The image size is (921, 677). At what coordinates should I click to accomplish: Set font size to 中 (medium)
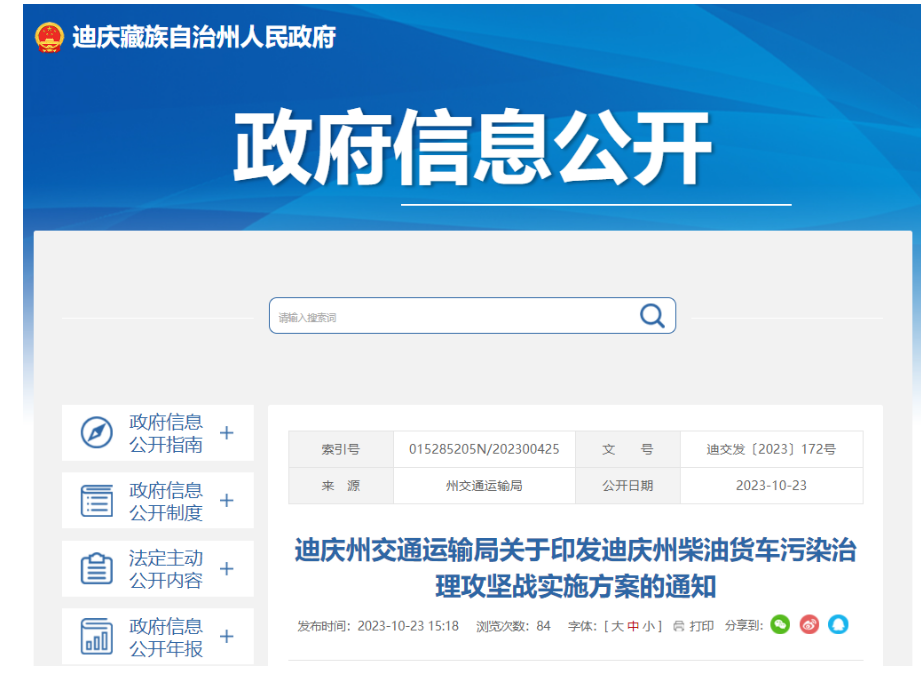[x=633, y=626]
